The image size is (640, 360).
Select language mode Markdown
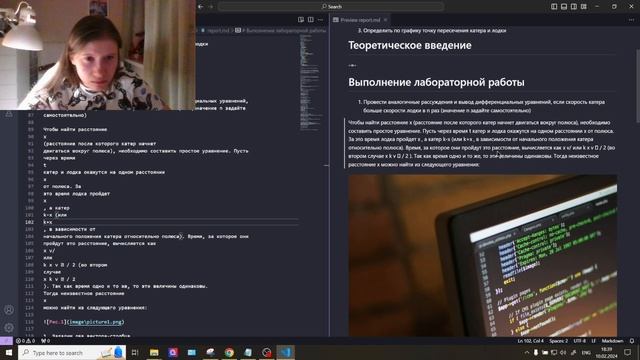click(x=612, y=341)
